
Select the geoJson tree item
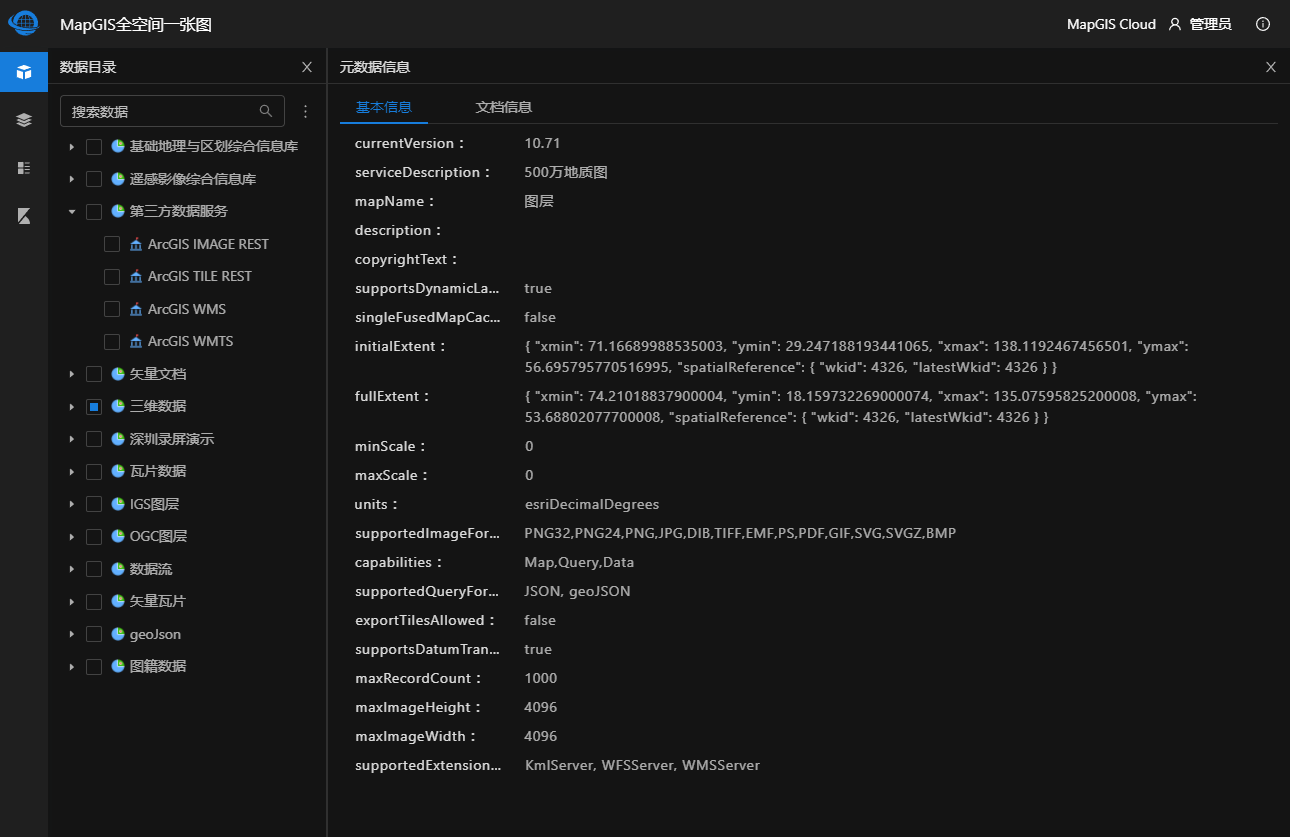coord(155,634)
